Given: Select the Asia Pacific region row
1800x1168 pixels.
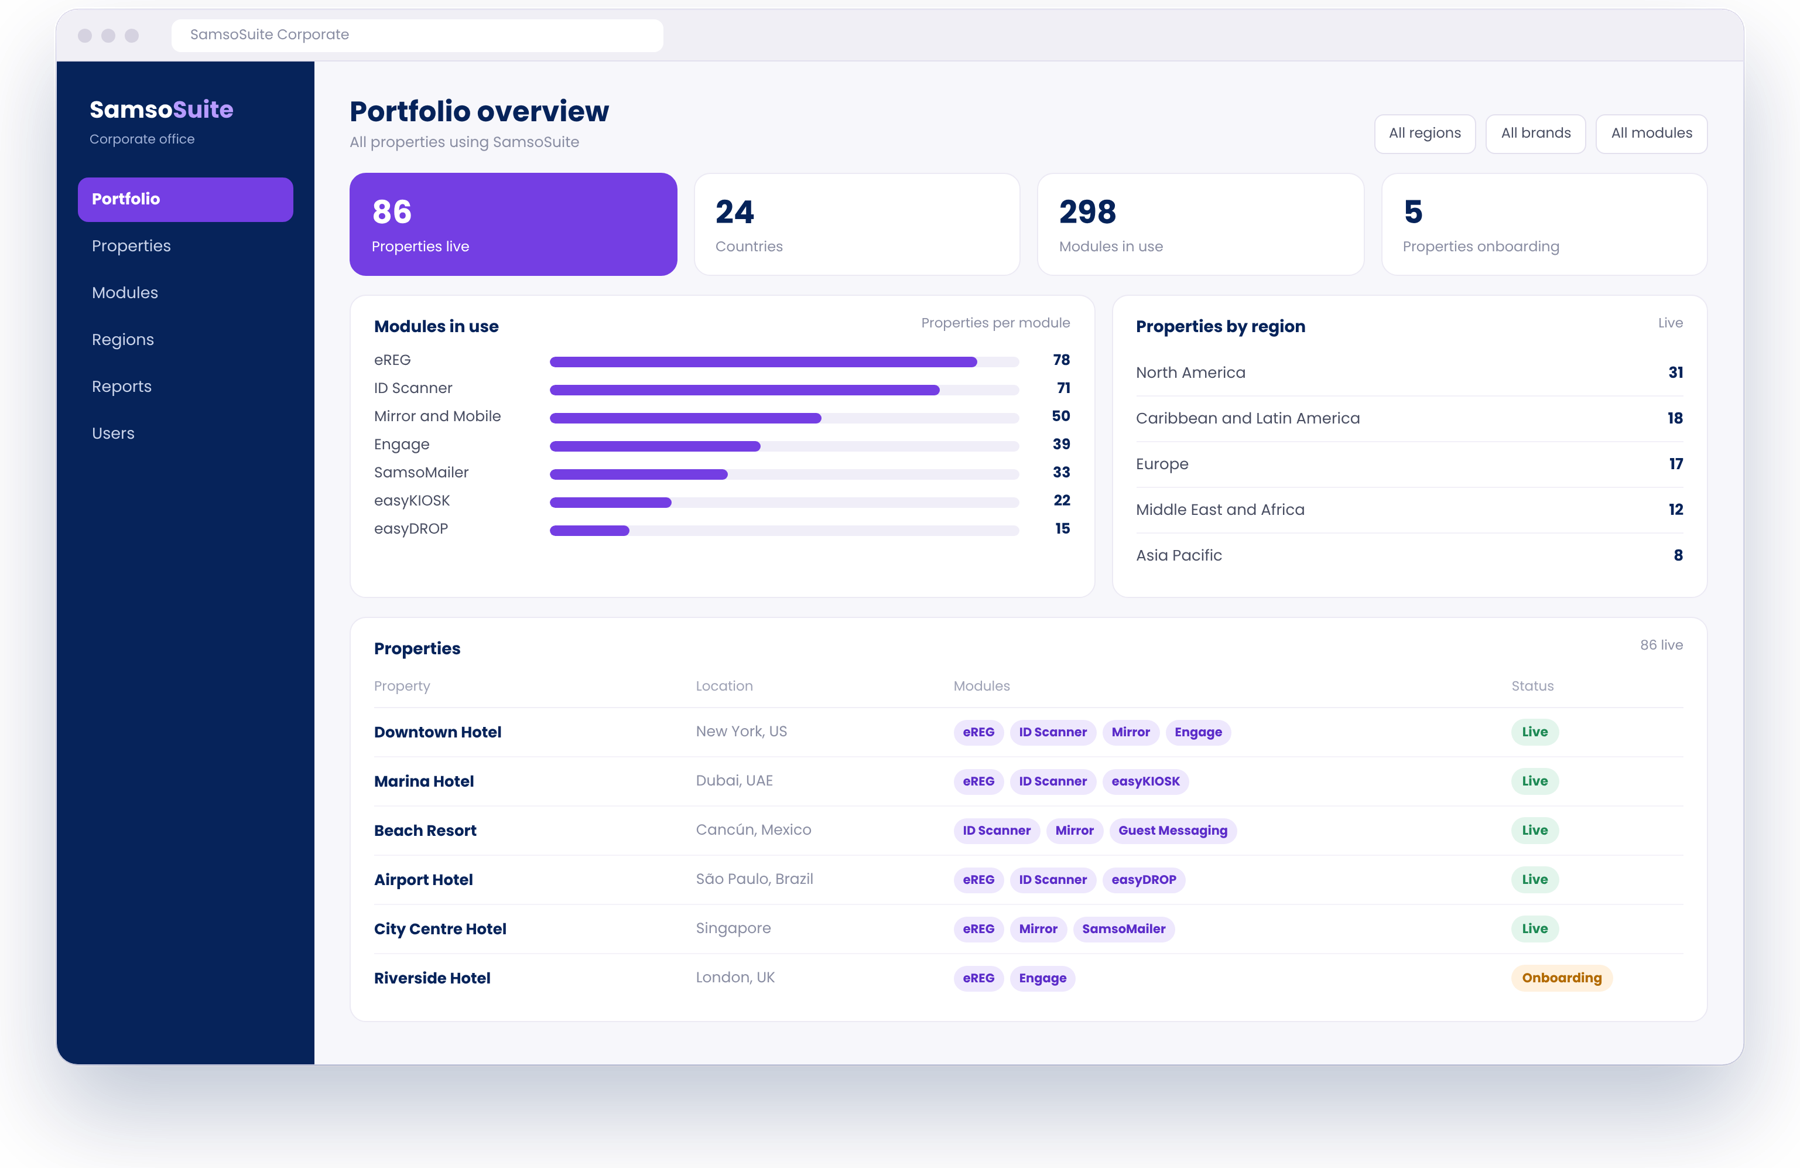Looking at the screenshot, I should pos(1409,555).
